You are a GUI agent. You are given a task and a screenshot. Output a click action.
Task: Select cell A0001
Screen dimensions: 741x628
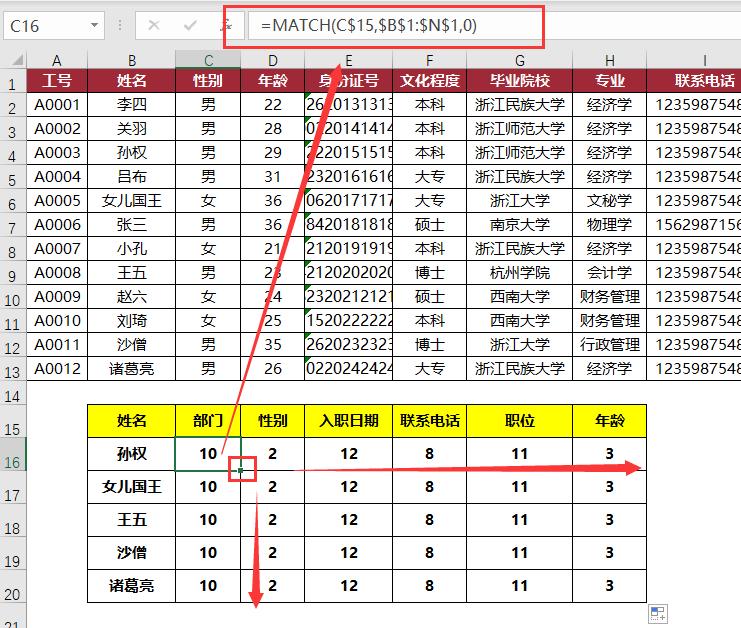pos(57,104)
